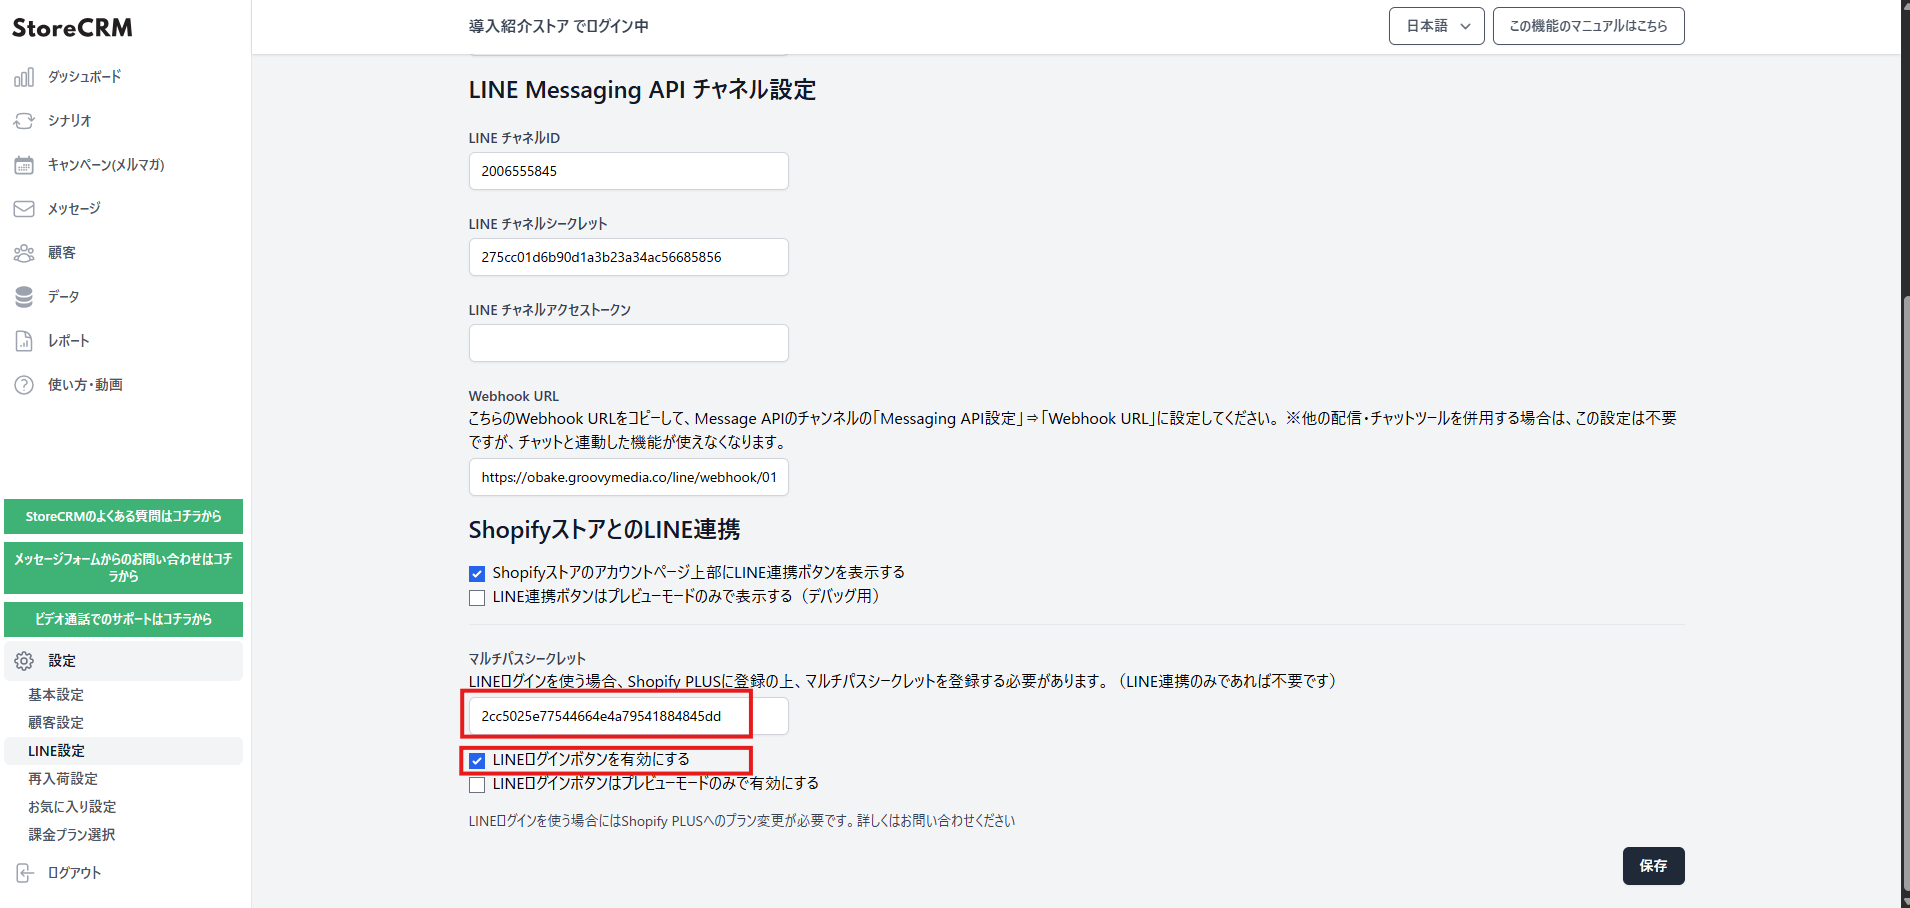Click LINE Messaging API チャネル設定 heading
This screenshot has width=1910, height=908.
point(642,90)
